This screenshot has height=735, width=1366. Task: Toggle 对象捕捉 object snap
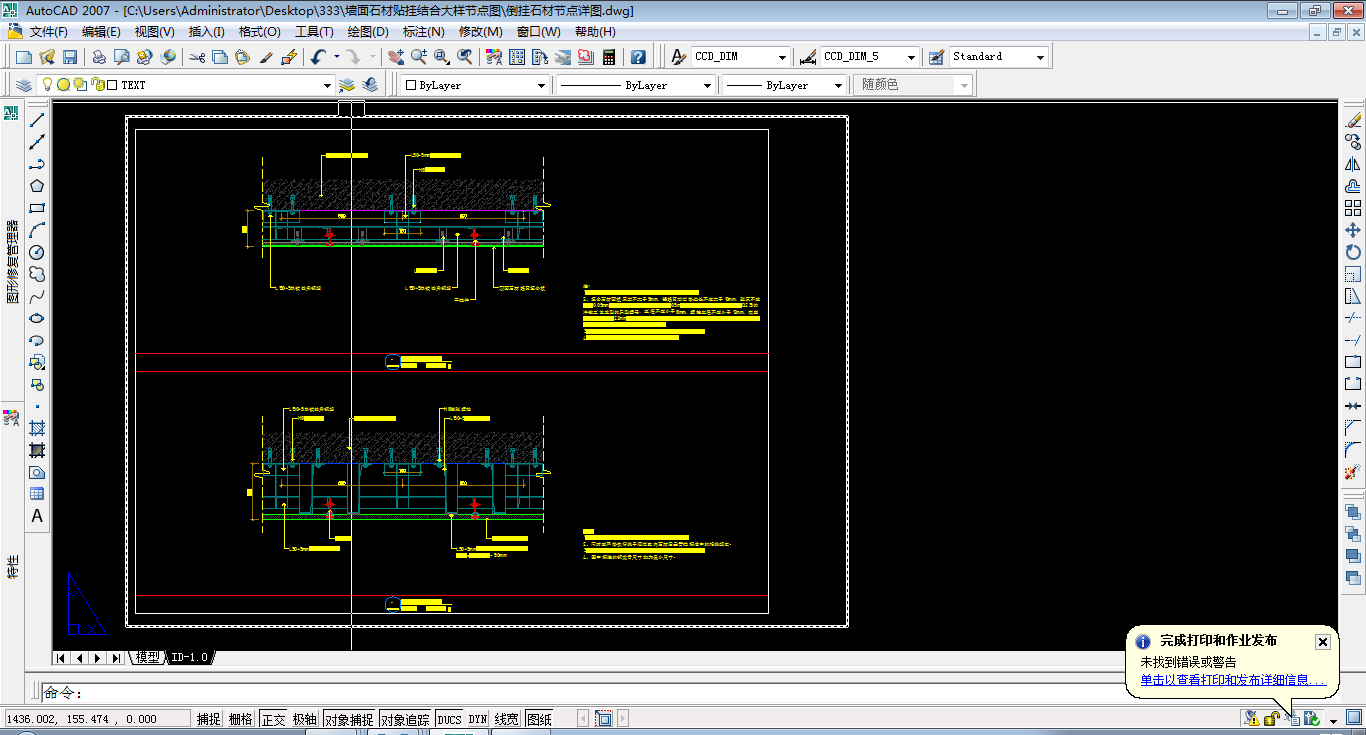(x=349, y=718)
